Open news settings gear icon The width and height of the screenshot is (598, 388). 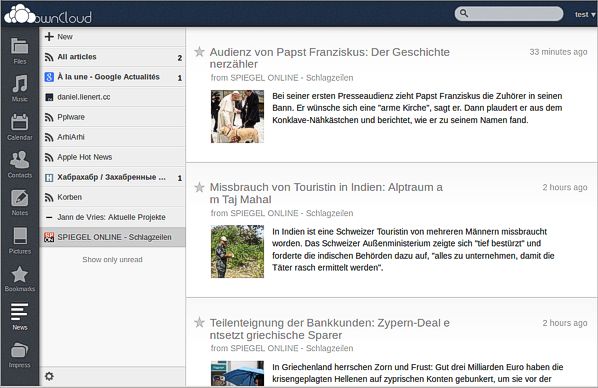click(x=49, y=376)
